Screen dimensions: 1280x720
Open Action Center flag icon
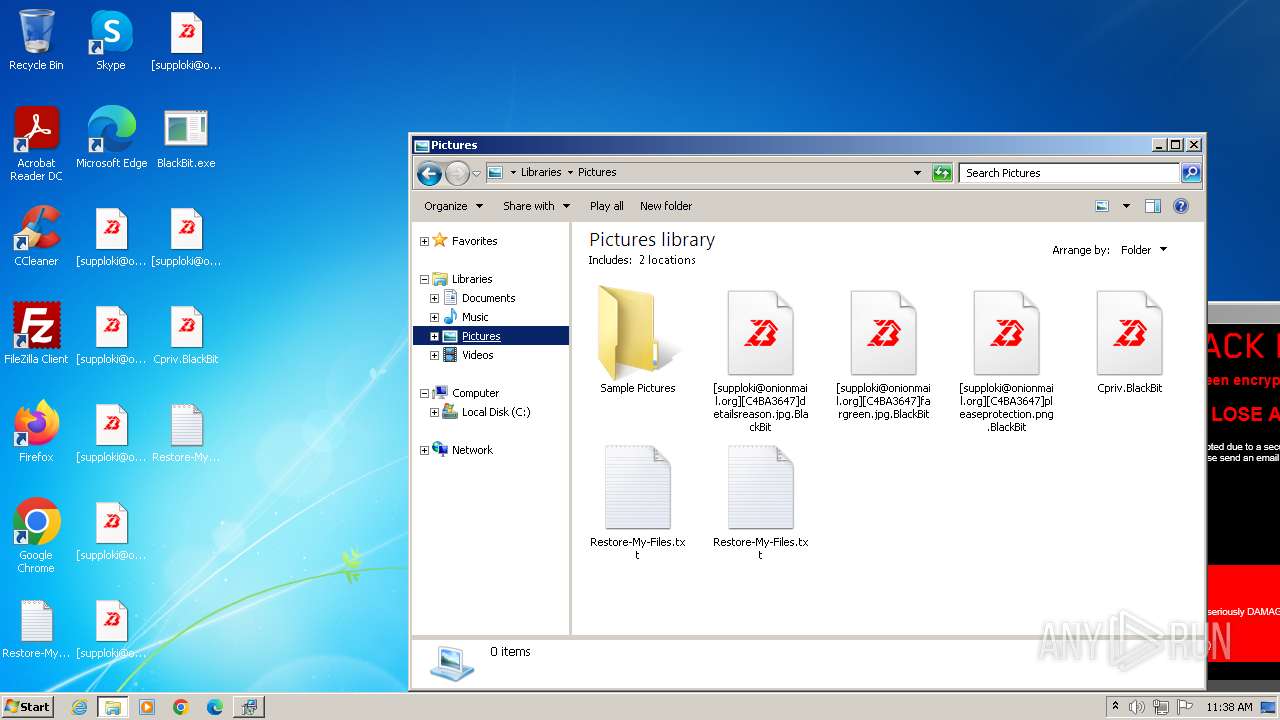tap(1184, 707)
